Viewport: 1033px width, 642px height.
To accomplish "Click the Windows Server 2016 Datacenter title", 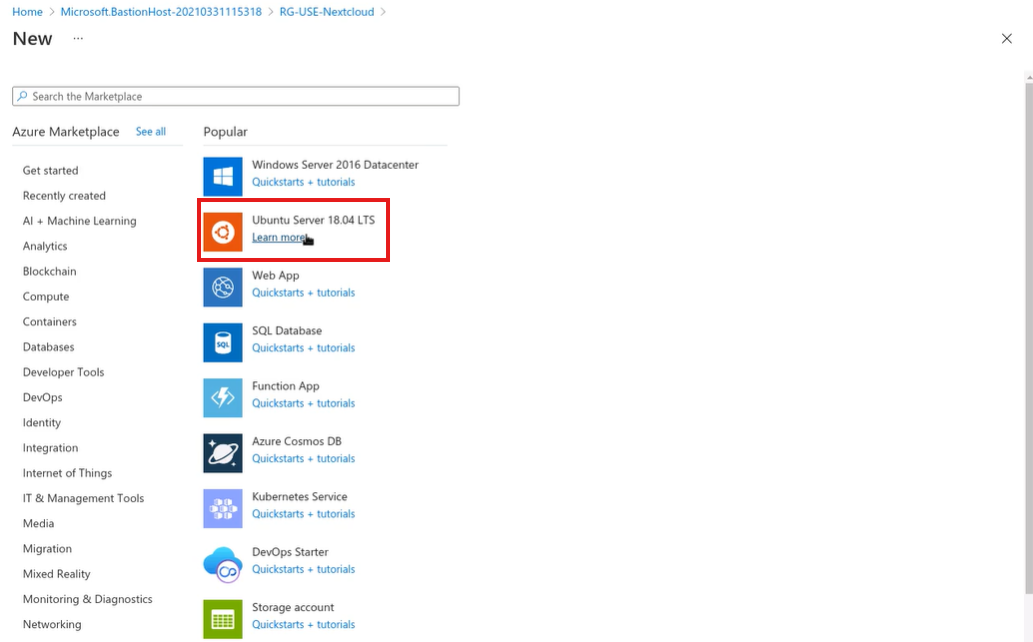I will [x=335, y=165].
